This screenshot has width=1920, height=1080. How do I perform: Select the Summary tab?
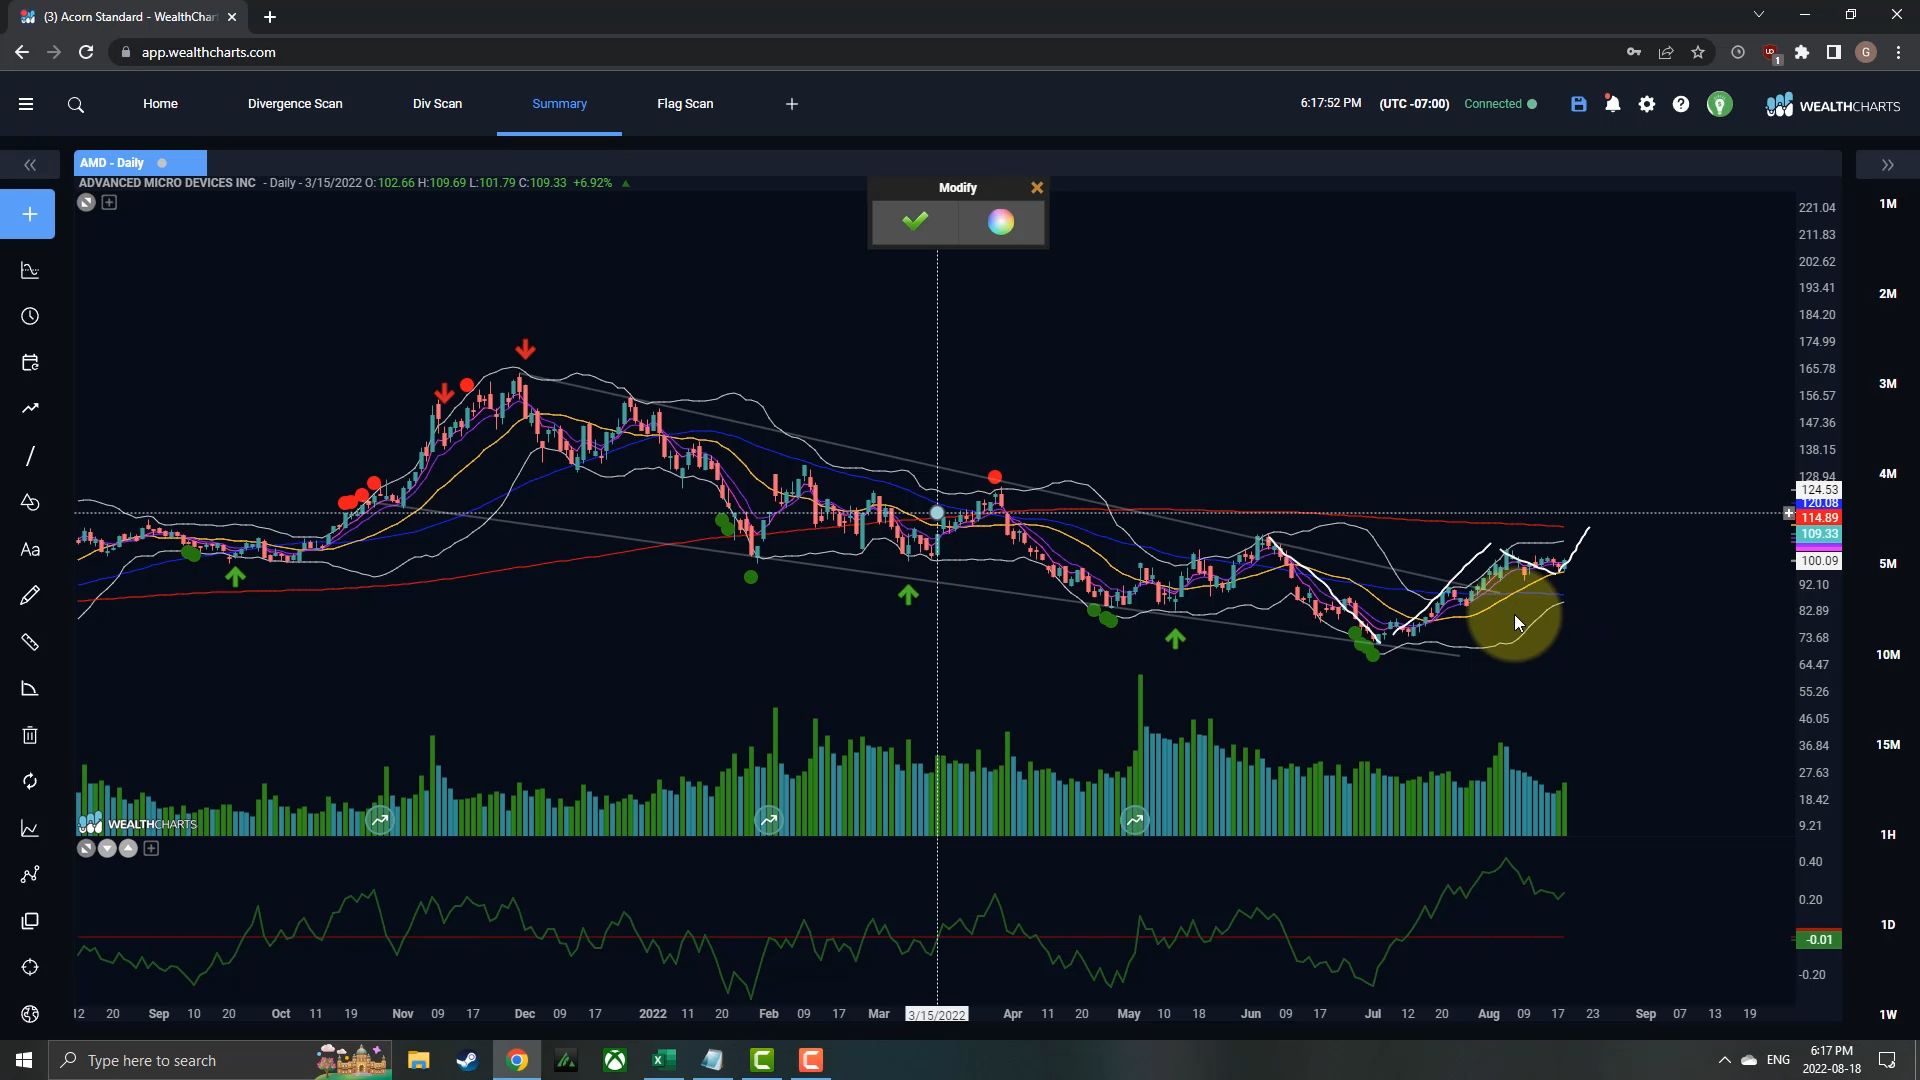coord(559,104)
